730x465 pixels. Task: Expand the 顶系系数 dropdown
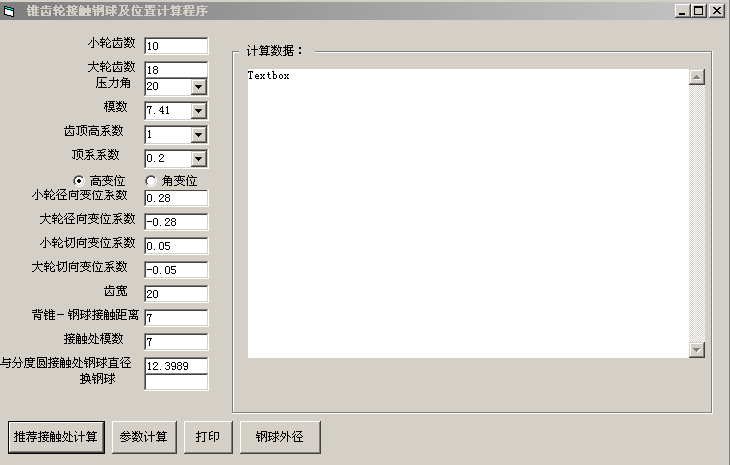click(199, 159)
